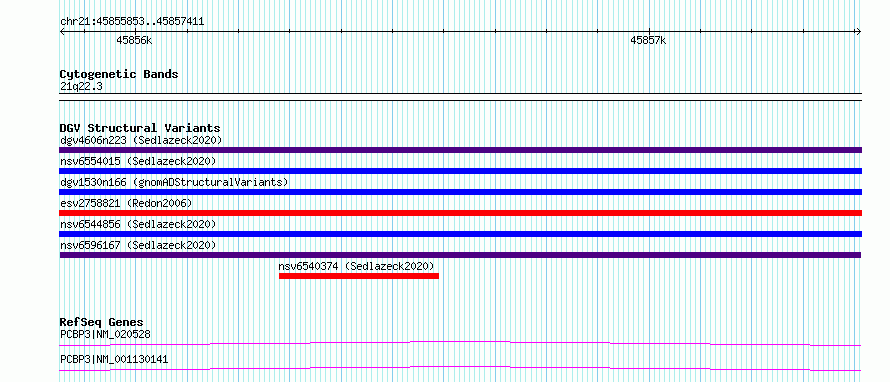Screen dimensions: 890x382
Task: Click the dgv4606n223 purple variant bar
Action: [460, 150]
